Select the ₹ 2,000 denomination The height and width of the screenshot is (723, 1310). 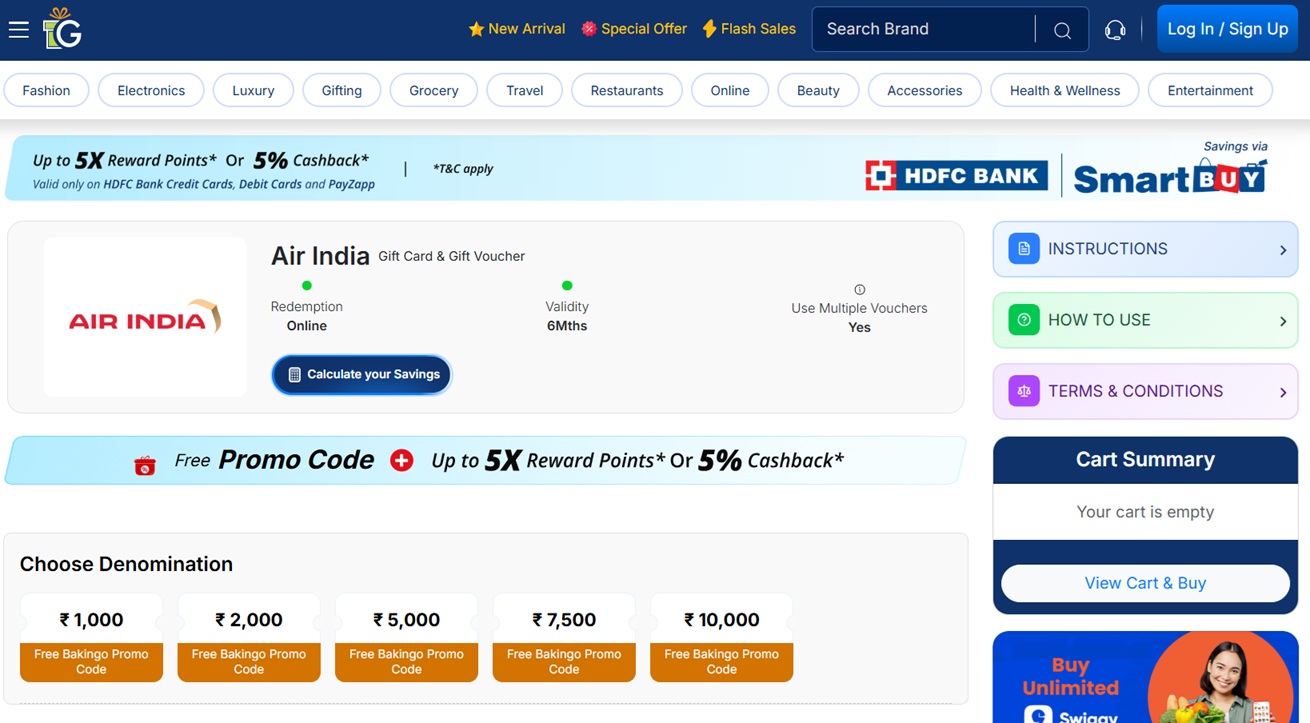tap(249, 620)
